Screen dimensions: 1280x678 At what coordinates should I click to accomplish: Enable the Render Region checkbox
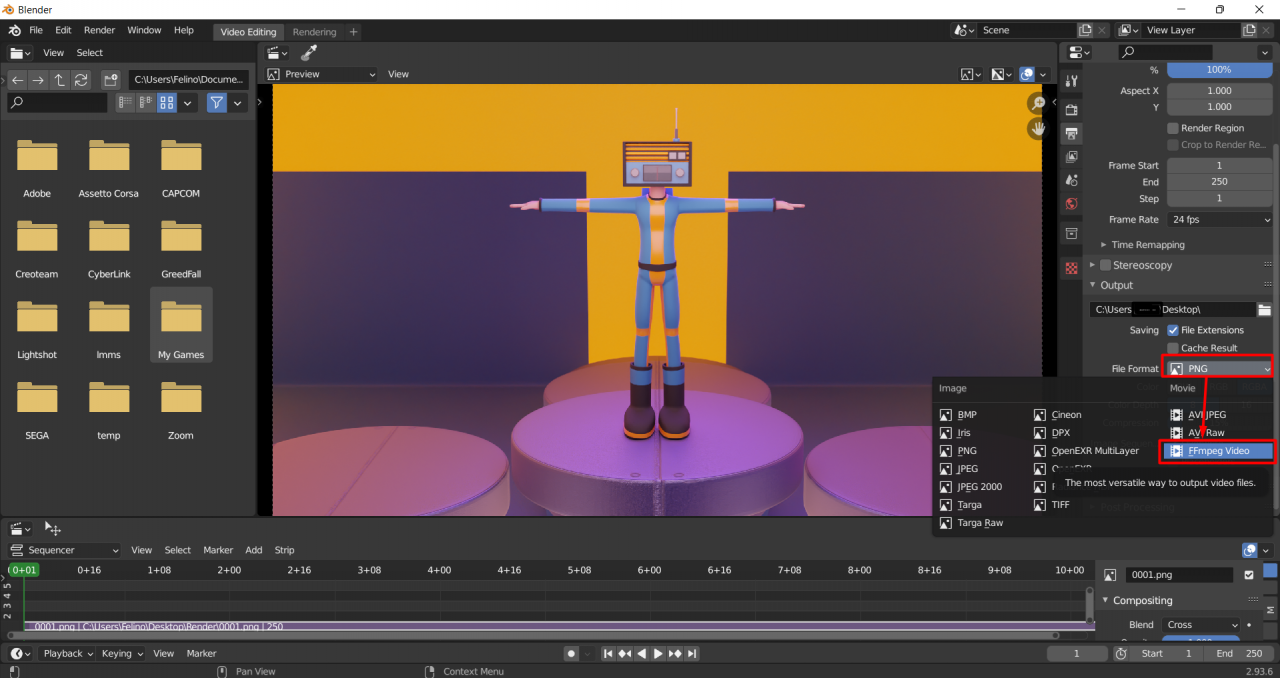(x=1173, y=128)
